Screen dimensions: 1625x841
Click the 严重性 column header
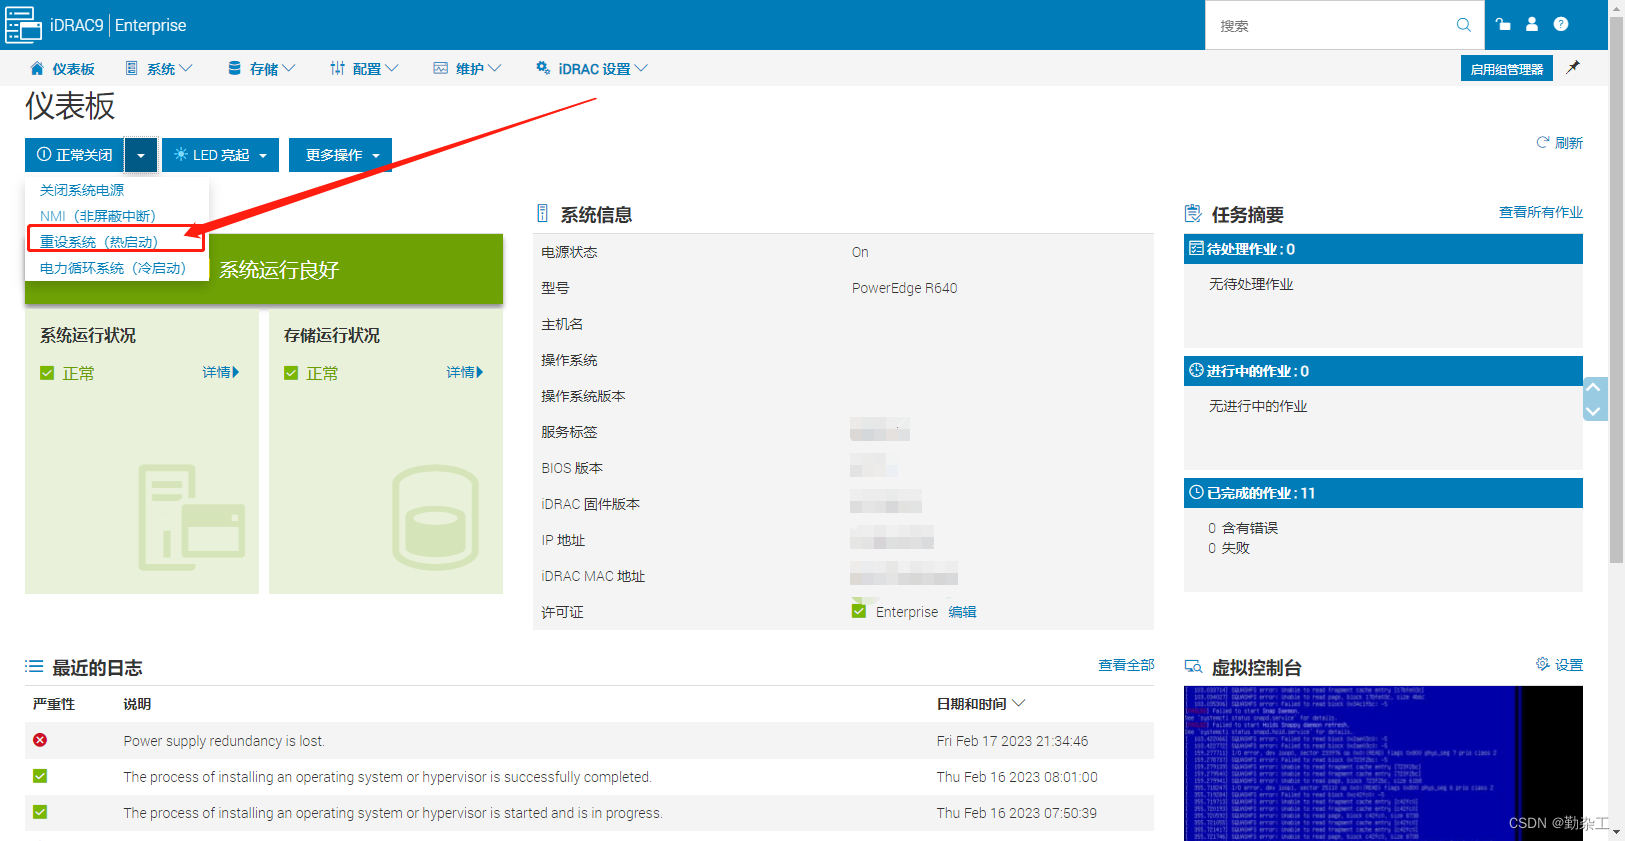[54, 704]
